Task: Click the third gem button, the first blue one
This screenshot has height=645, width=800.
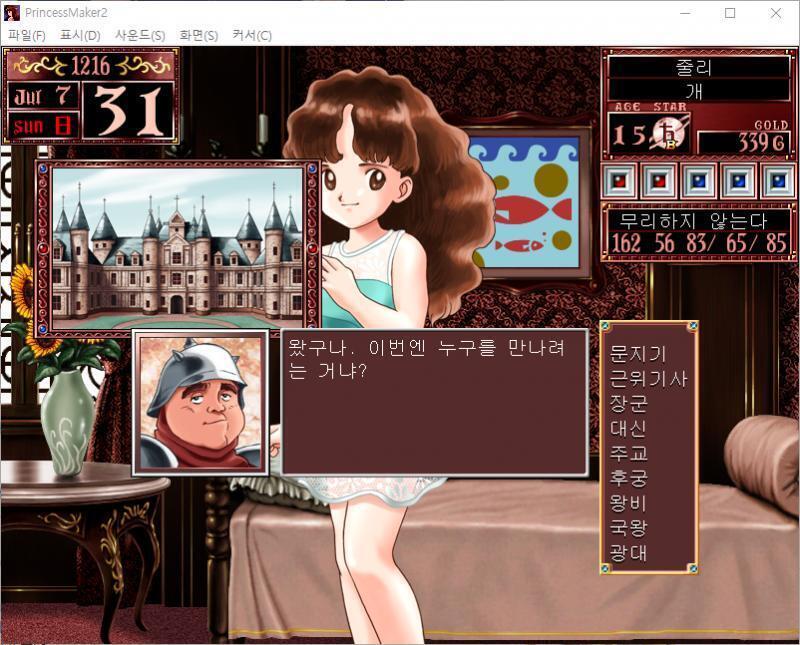Action: pos(698,181)
